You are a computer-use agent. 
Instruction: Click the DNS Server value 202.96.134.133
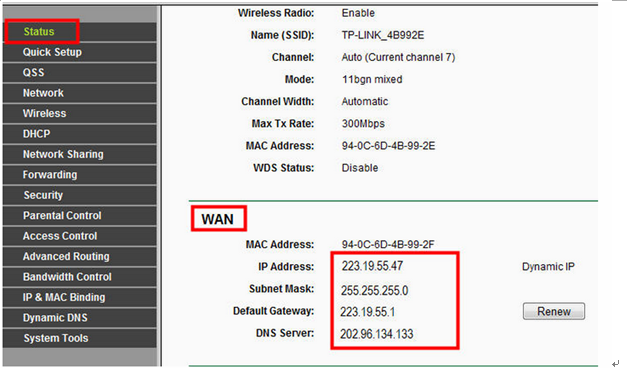pyautogui.click(x=377, y=334)
